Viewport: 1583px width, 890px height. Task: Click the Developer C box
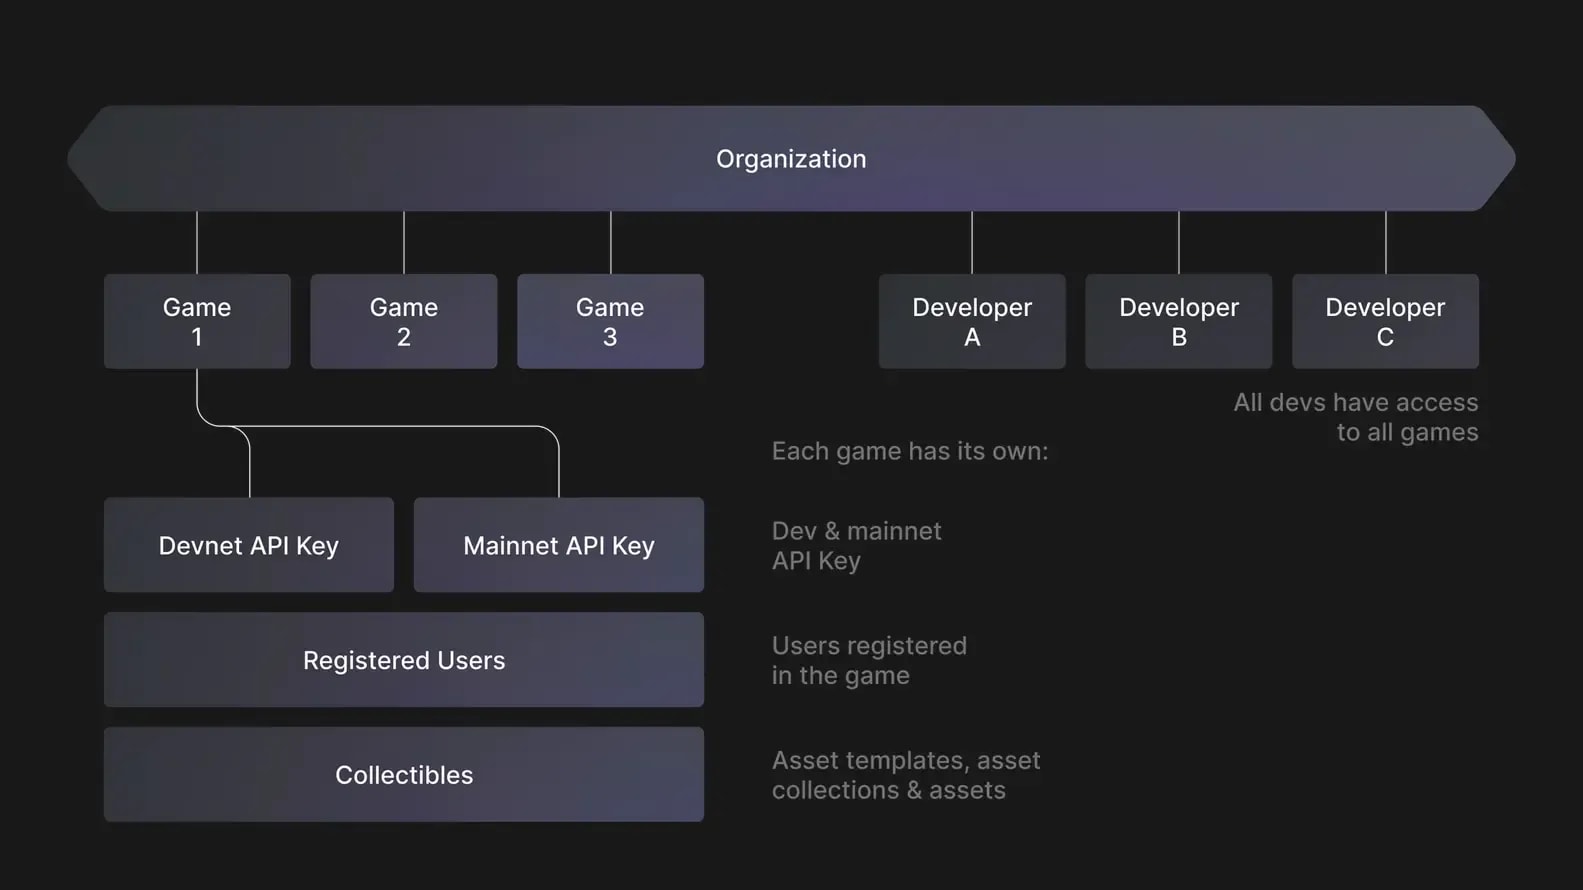[x=1385, y=321]
